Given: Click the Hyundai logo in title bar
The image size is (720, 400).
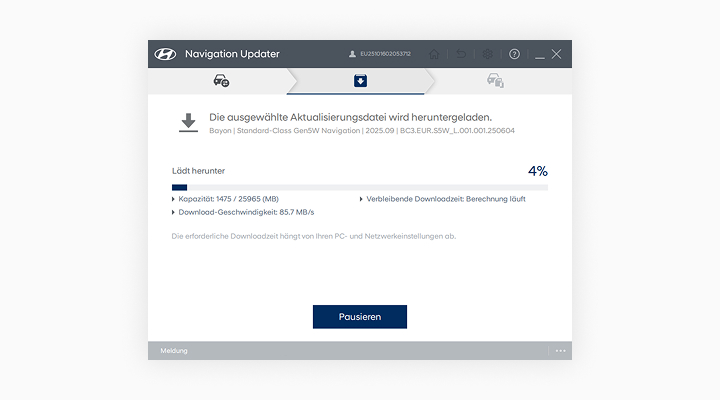Looking at the screenshot, I should [x=165, y=54].
